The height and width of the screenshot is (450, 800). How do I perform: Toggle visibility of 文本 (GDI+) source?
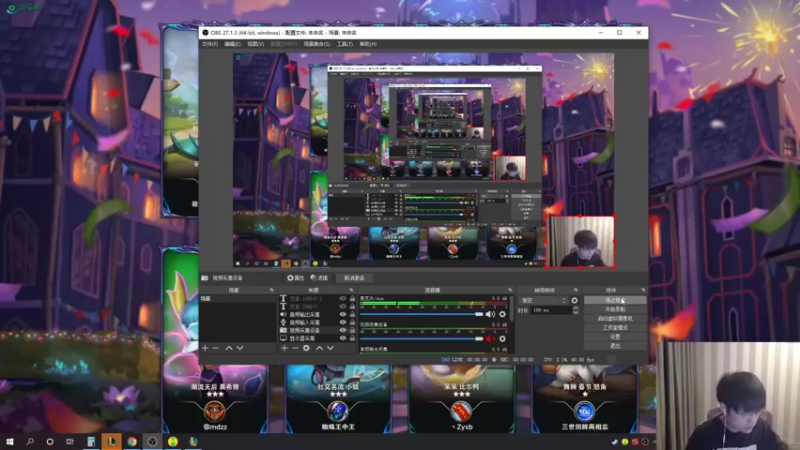[x=343, y=307]
